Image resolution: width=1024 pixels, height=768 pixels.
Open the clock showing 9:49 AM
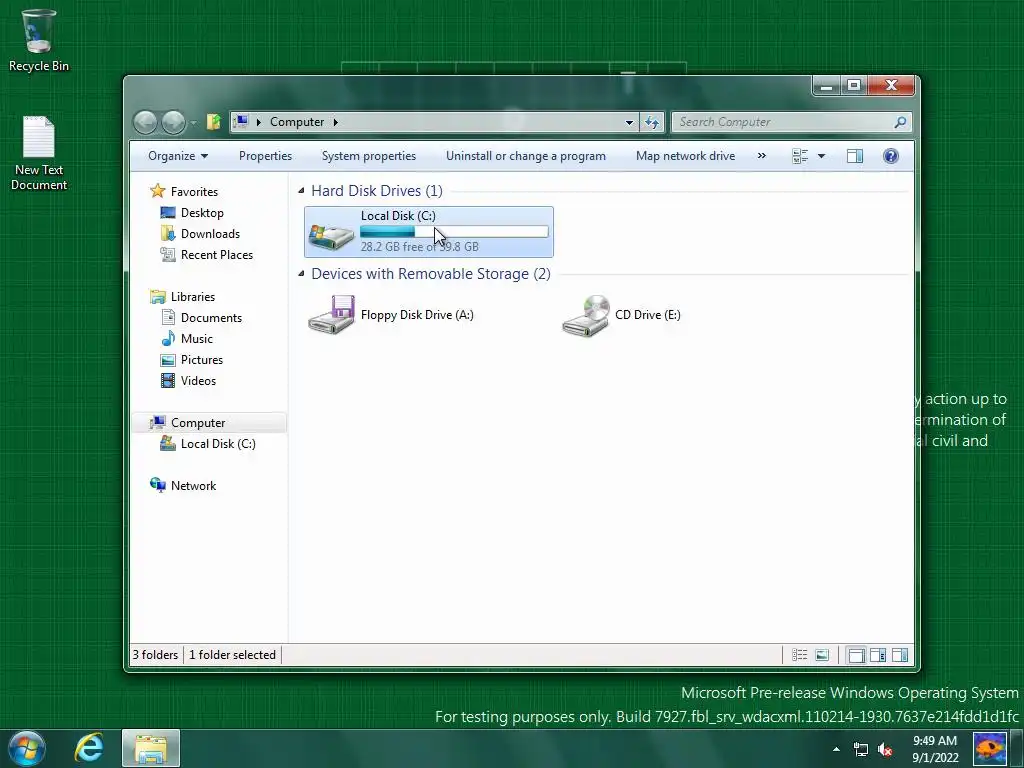point(935,749)
